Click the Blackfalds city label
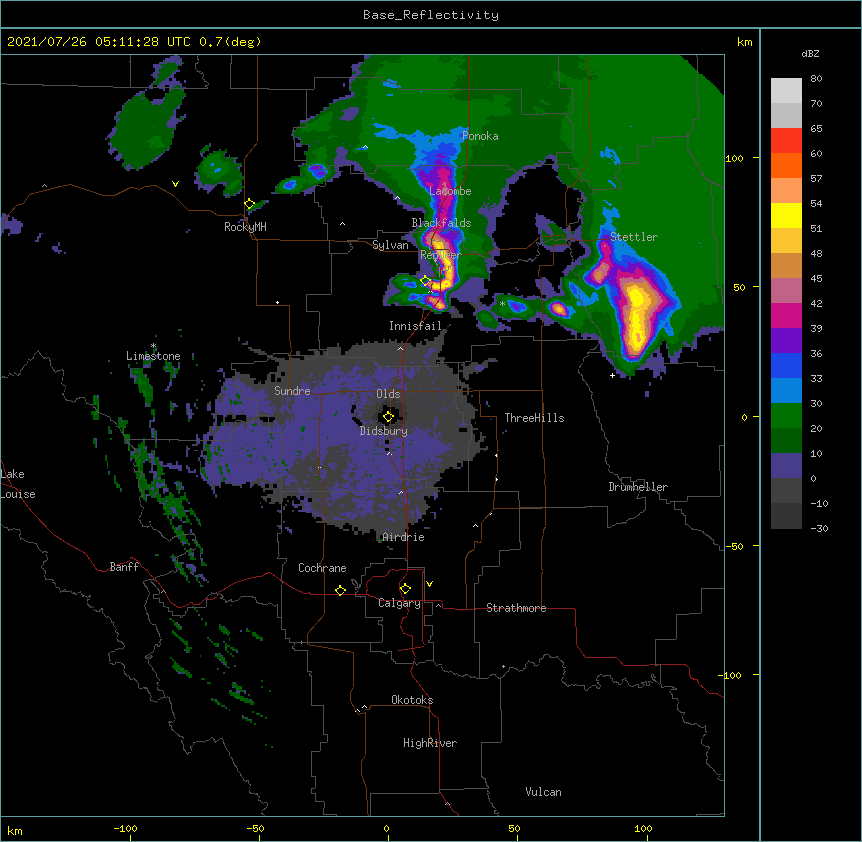This screenshot has height=842, width=862. coord(441,223)
